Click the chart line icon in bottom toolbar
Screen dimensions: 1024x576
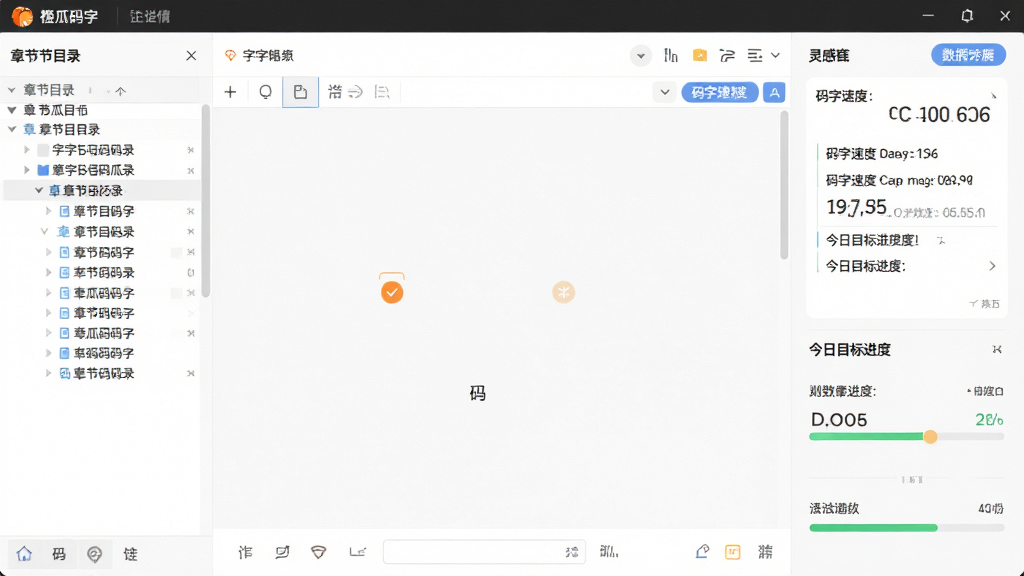click(357, 552)
